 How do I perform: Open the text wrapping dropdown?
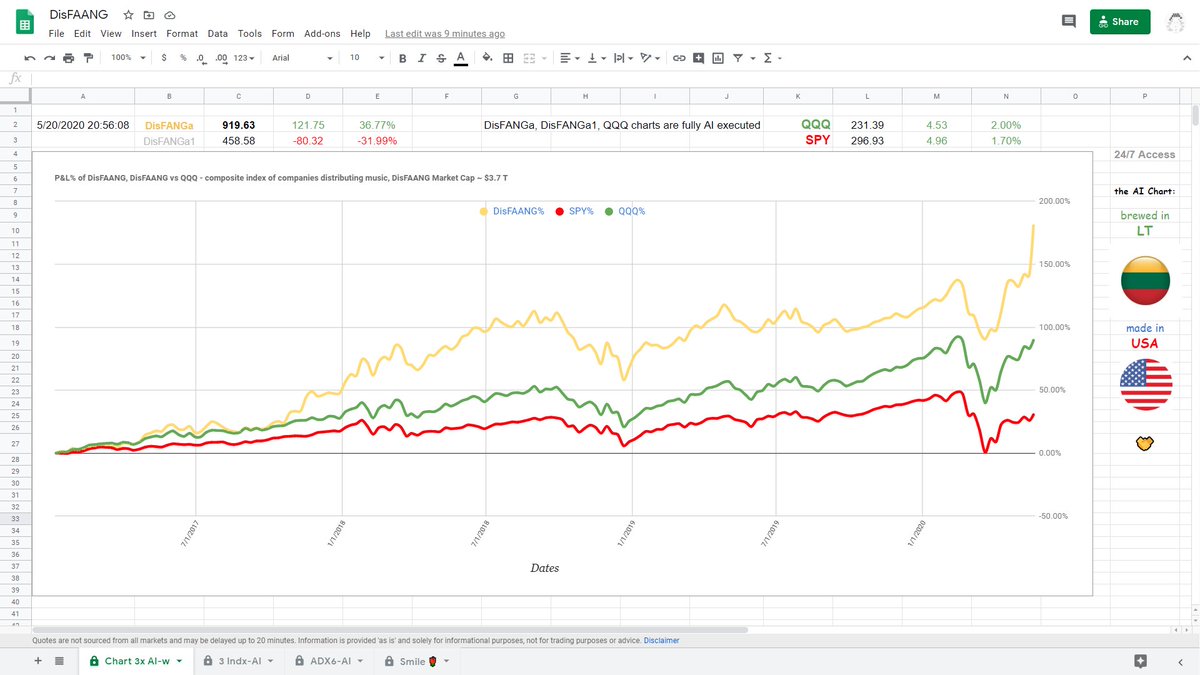(x=622, y=58)
